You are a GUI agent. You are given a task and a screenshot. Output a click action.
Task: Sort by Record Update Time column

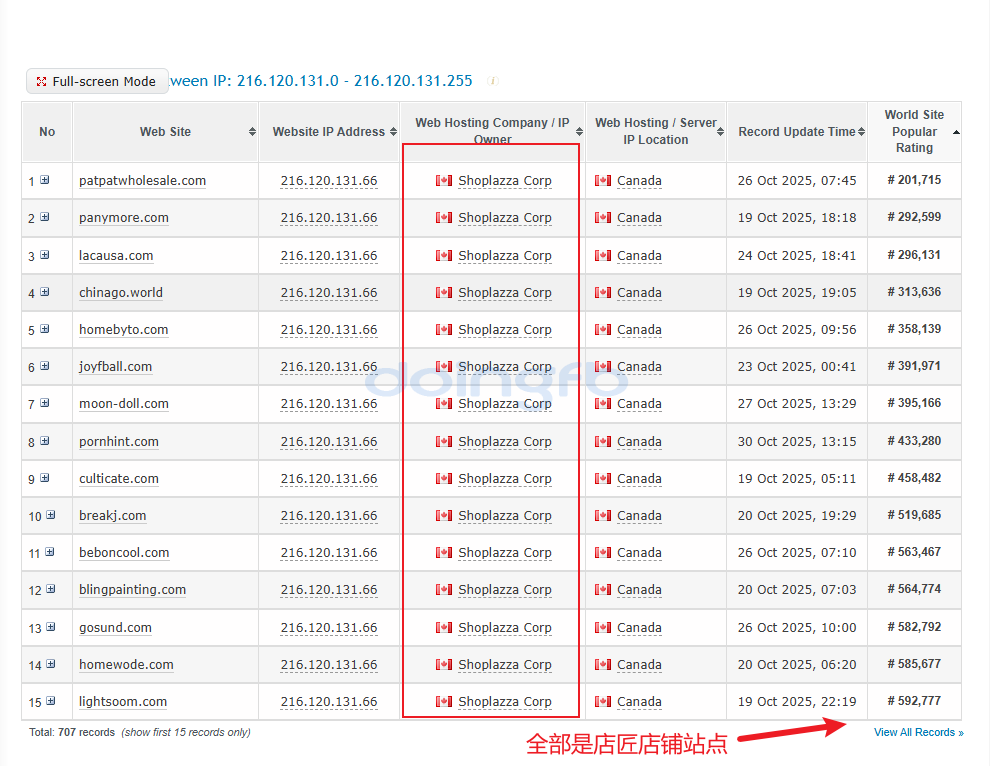click(861, 132)
